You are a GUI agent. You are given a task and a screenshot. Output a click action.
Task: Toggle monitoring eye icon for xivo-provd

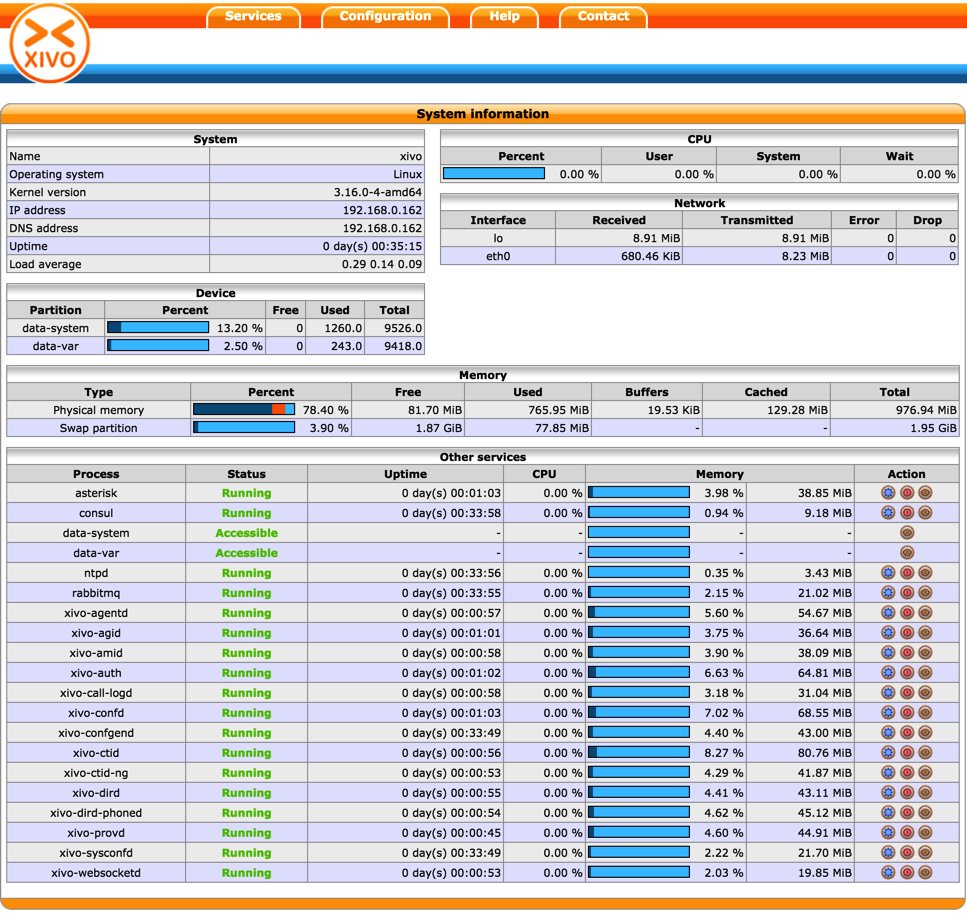(925, 833)
